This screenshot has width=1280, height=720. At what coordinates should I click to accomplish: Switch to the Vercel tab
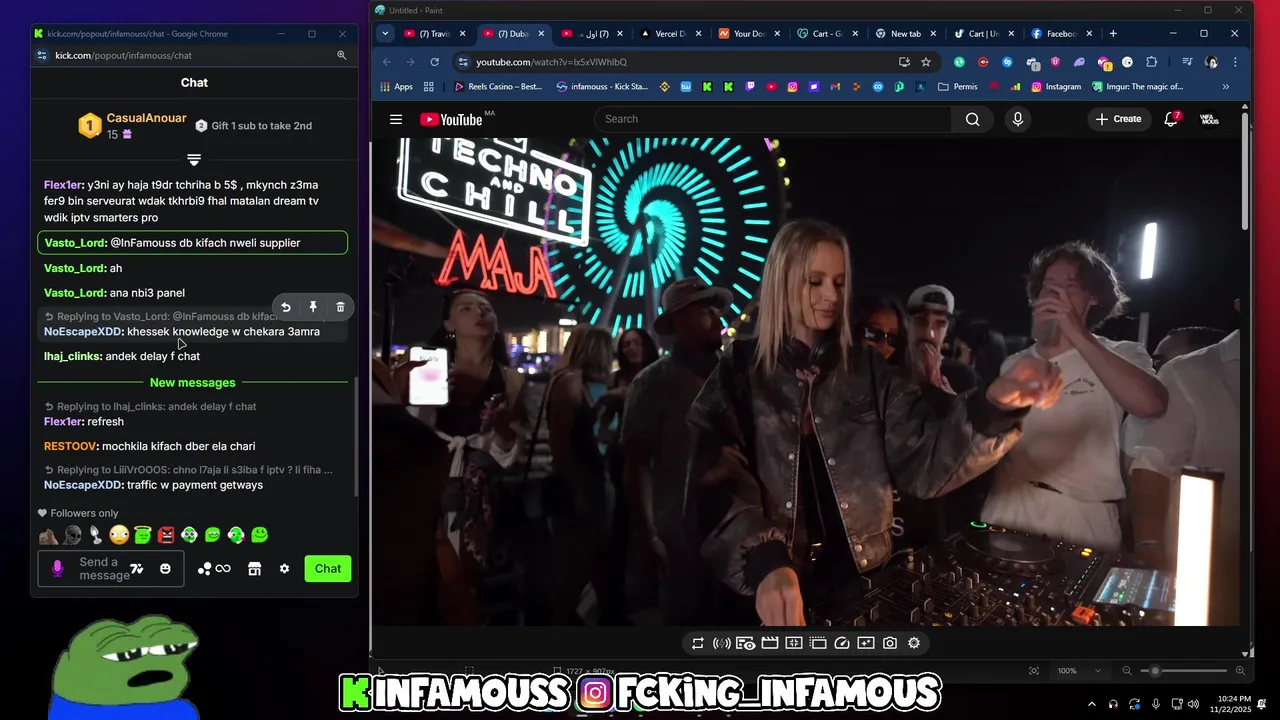click(x=671, y=34)
